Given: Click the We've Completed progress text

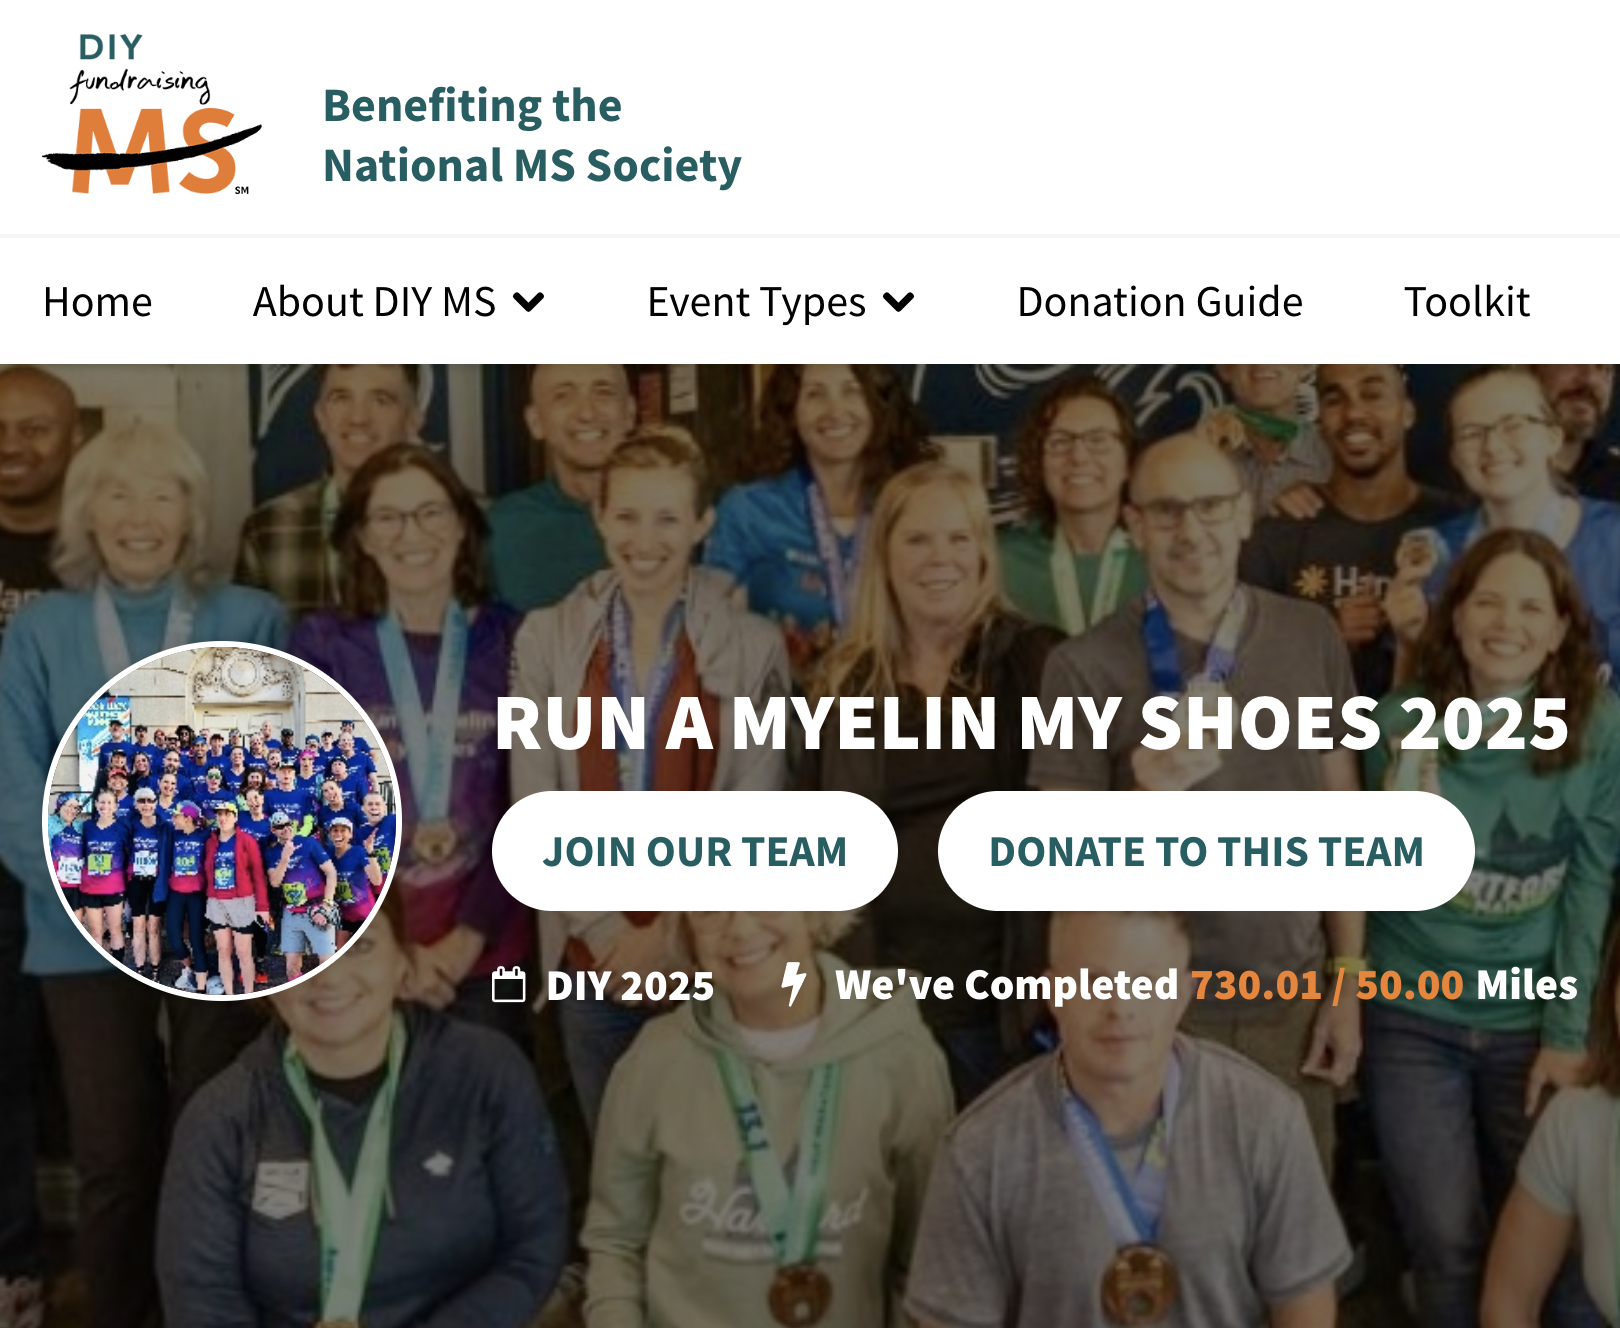Looking at the screenshot, I should point(1206,985).
